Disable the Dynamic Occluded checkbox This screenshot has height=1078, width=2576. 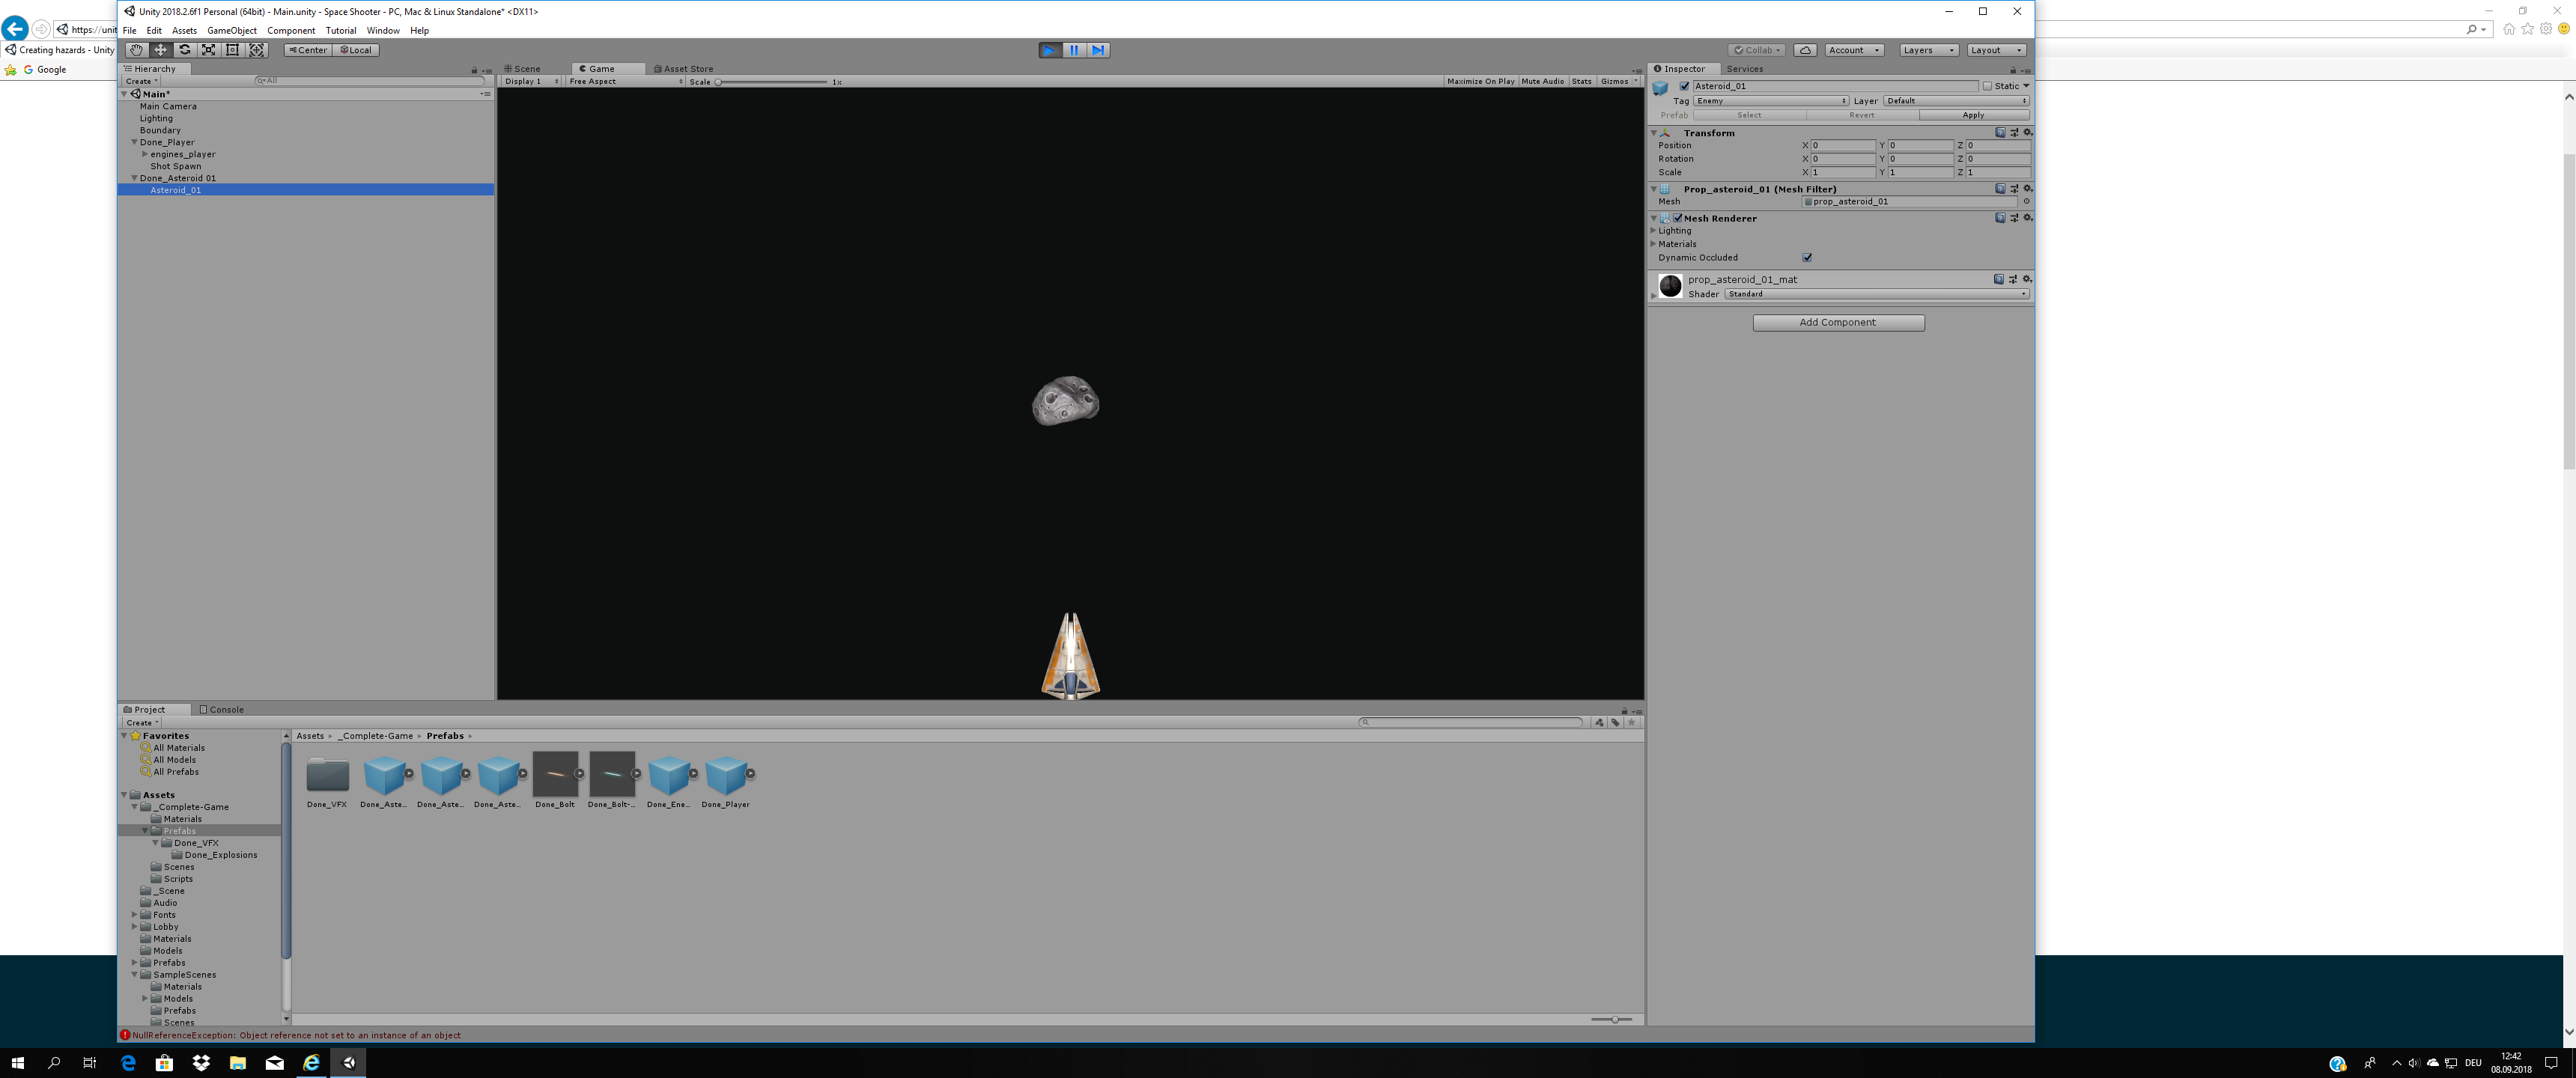click(1806, 257)
